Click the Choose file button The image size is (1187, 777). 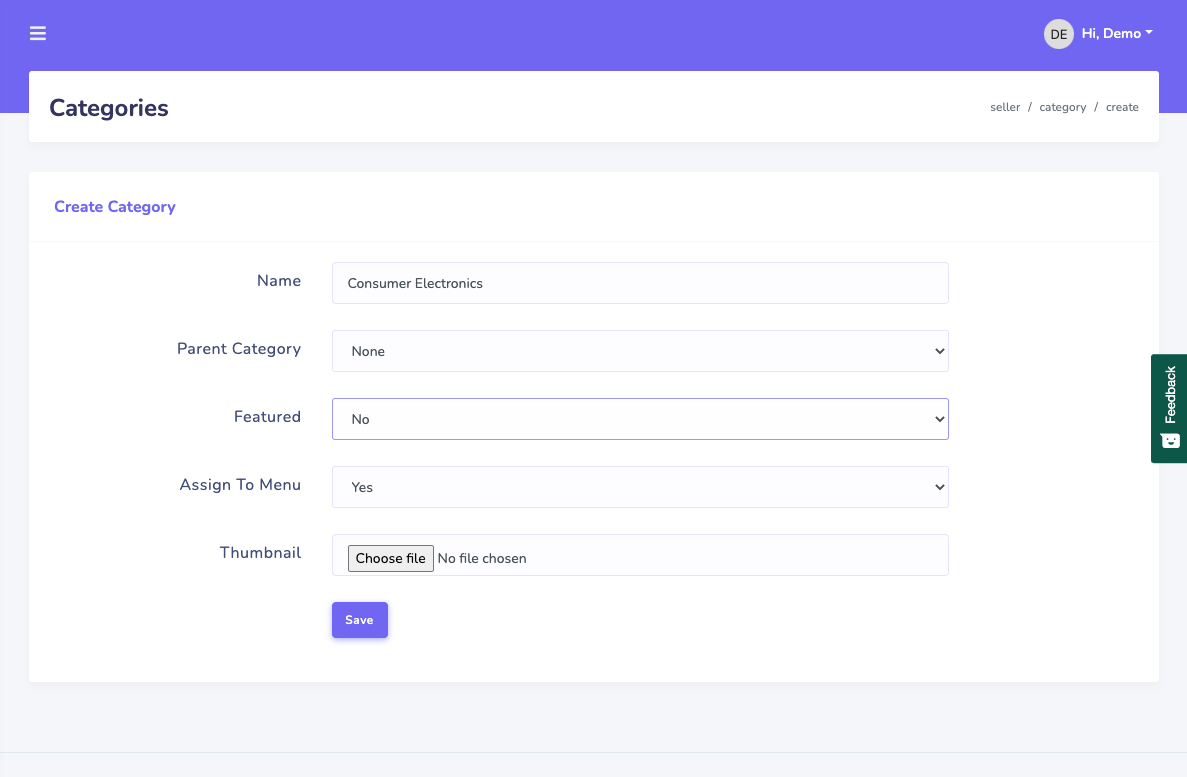pos(391,559)
